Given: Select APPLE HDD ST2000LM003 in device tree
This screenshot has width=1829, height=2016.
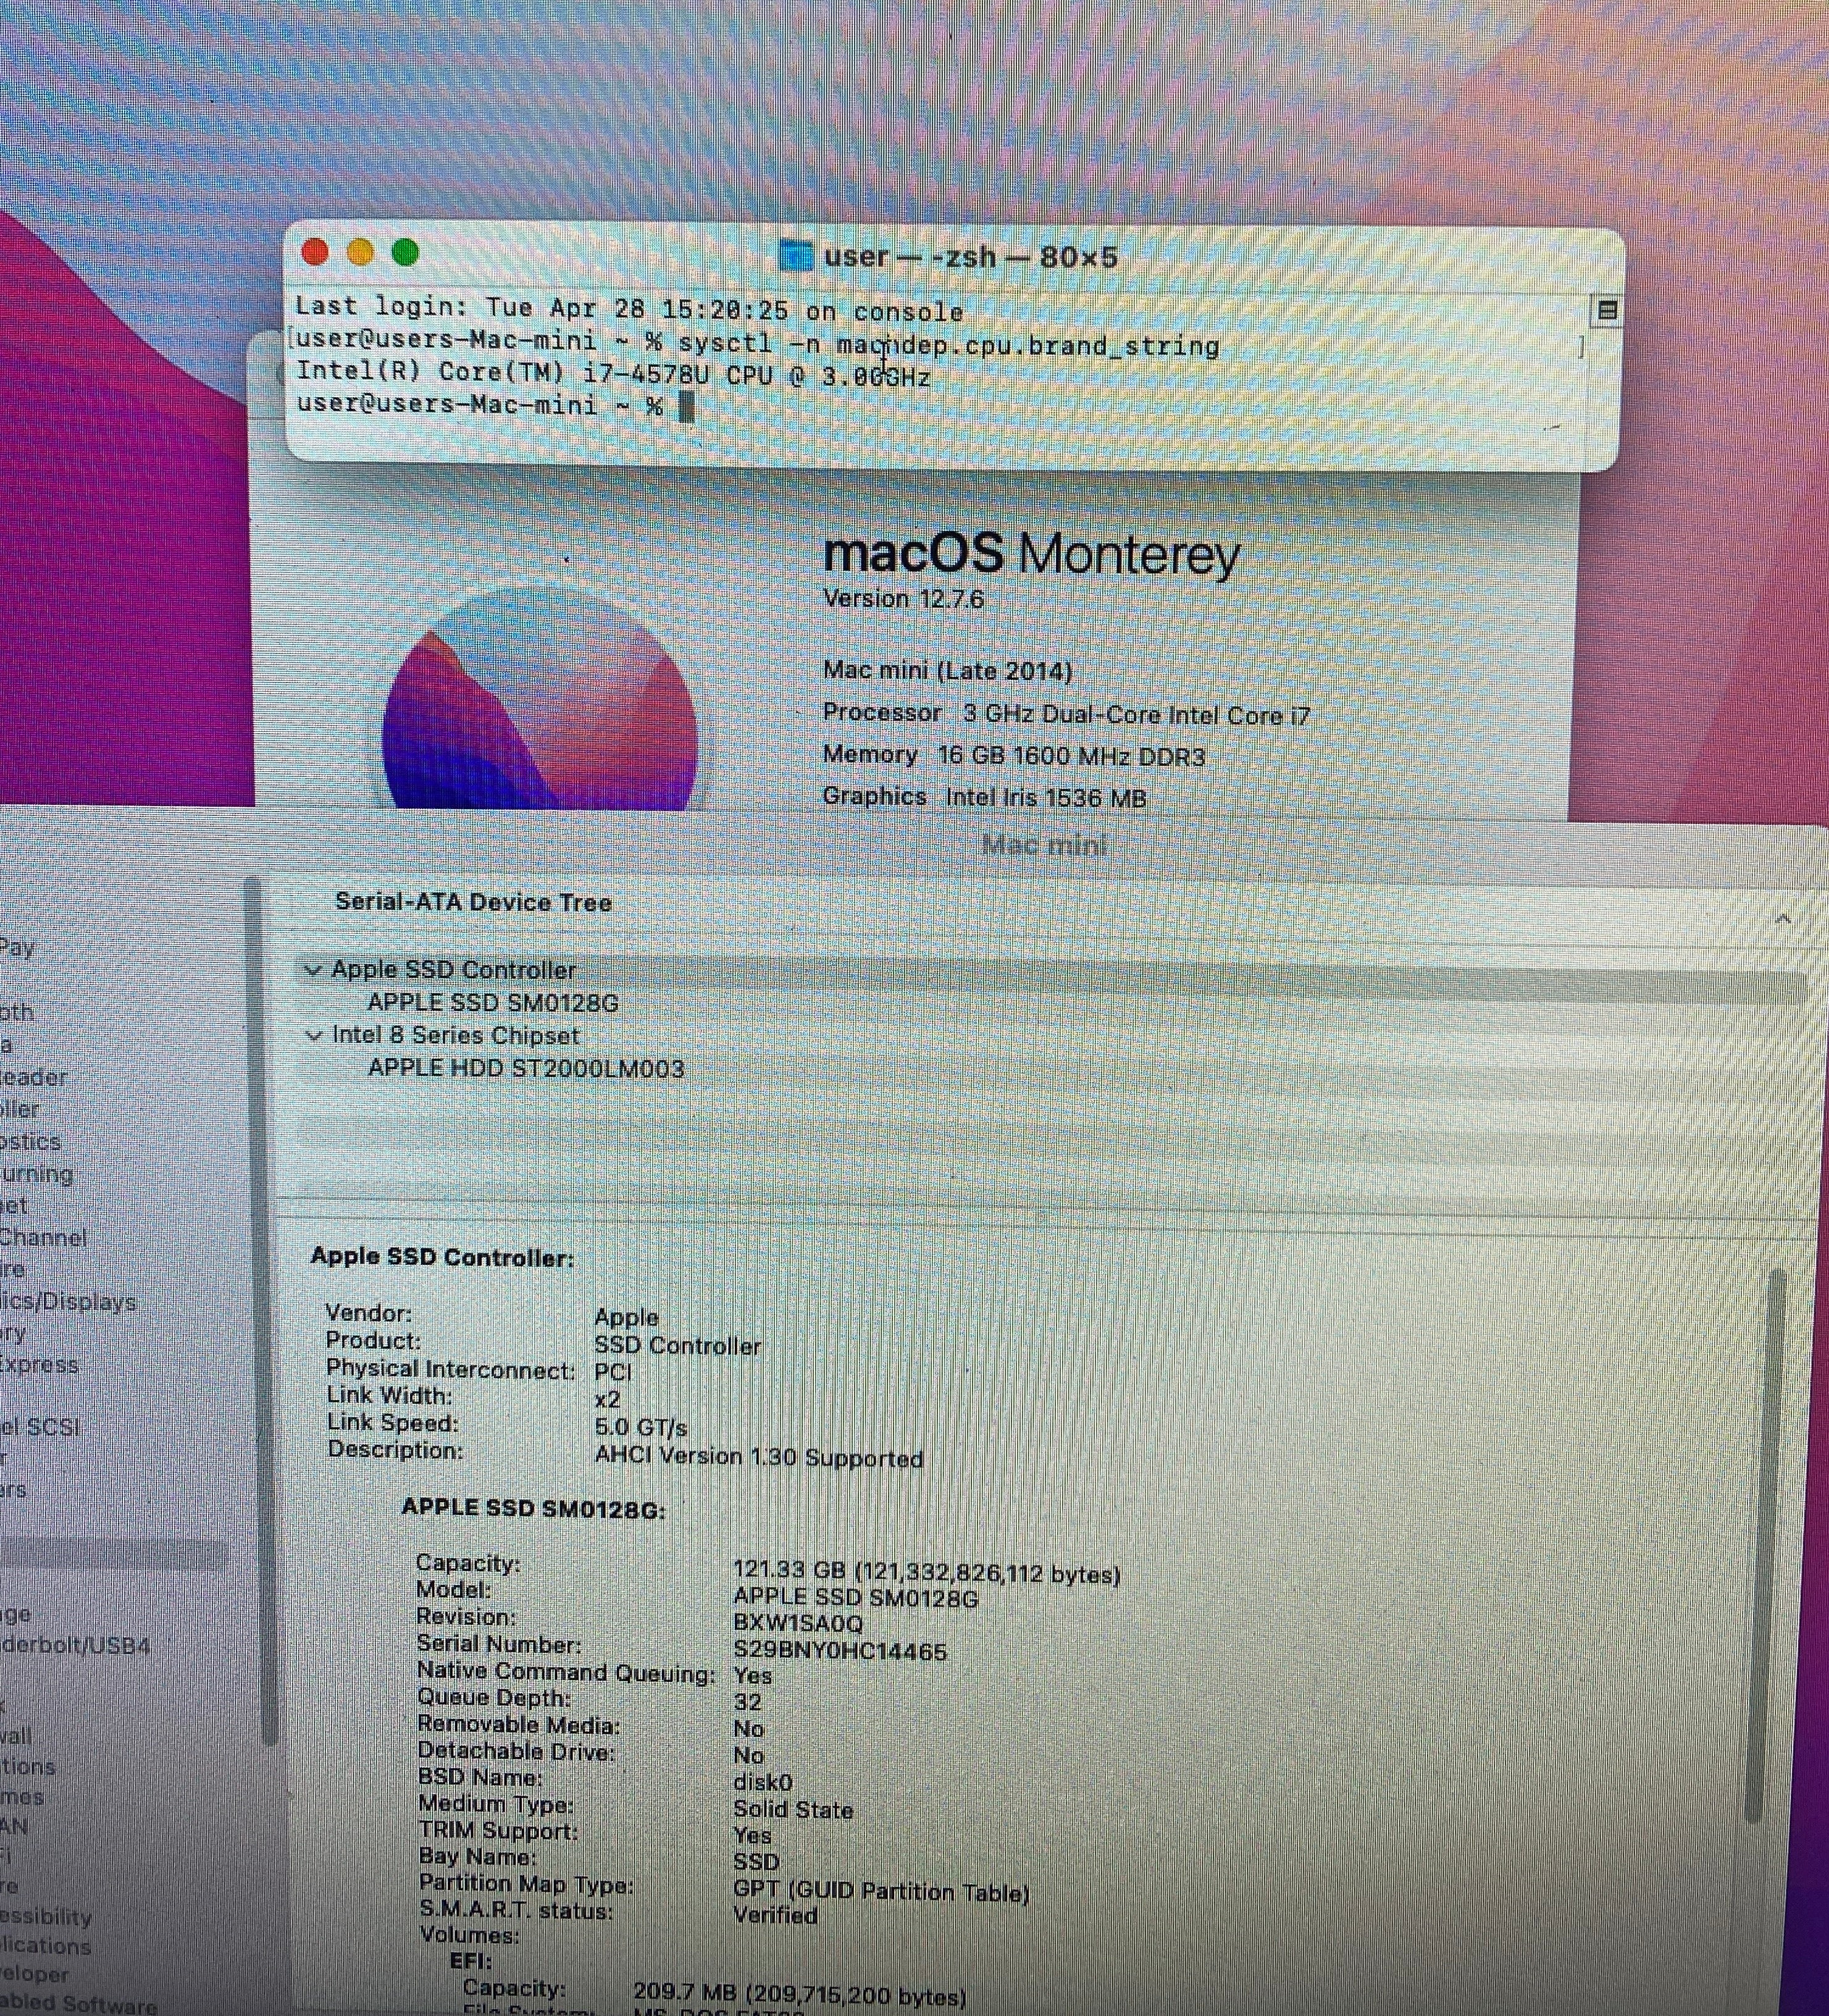Looking at the screenshot, I should [526, 1068].
